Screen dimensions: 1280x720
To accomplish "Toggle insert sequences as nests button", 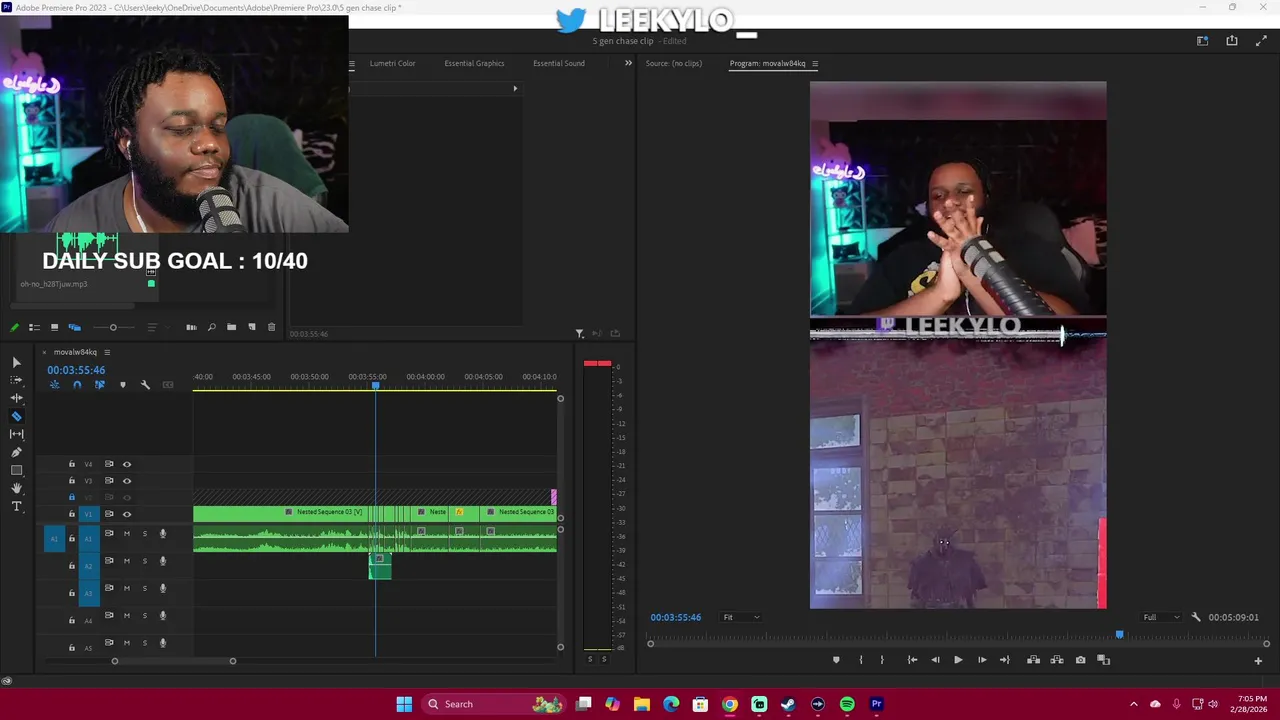I will [x=54, y=385].
